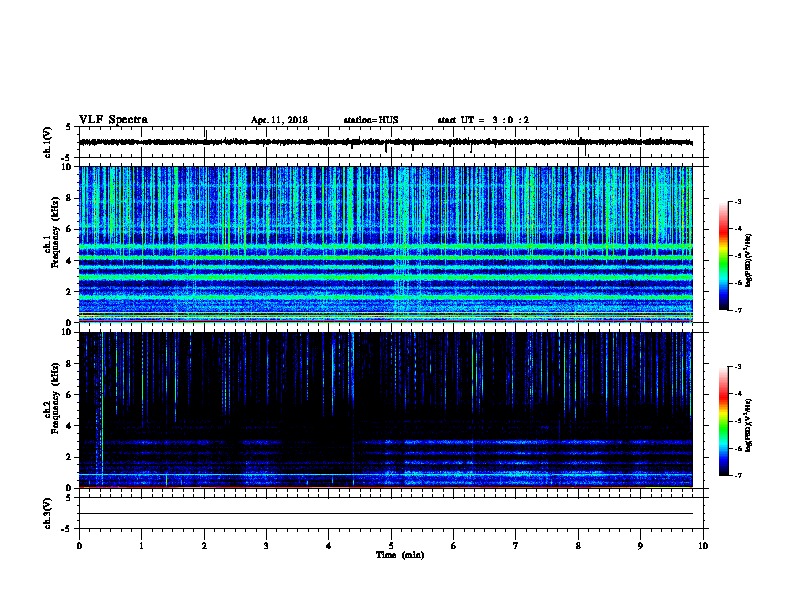Click the "8" tick on the time axis
Viewport: 792px width, 612px height.
pyautogui.click(x=578, y=546)
